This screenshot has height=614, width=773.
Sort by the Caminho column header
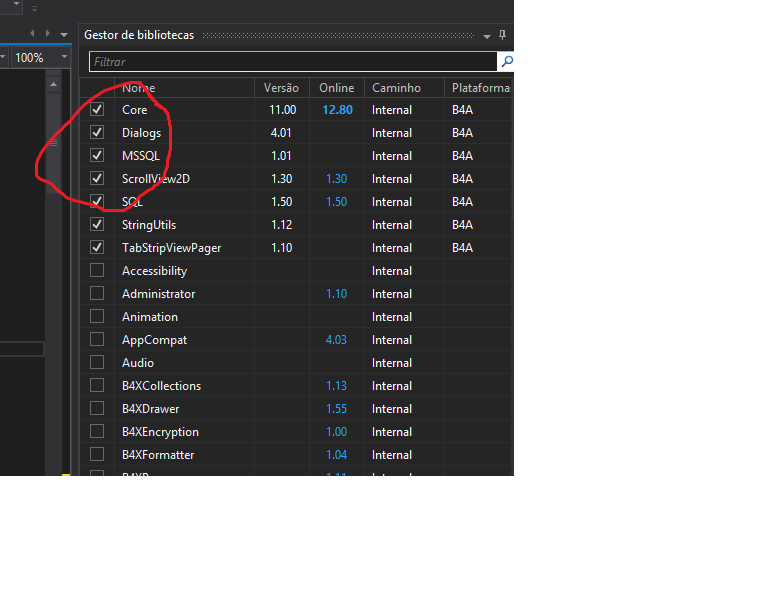point(404,88)
